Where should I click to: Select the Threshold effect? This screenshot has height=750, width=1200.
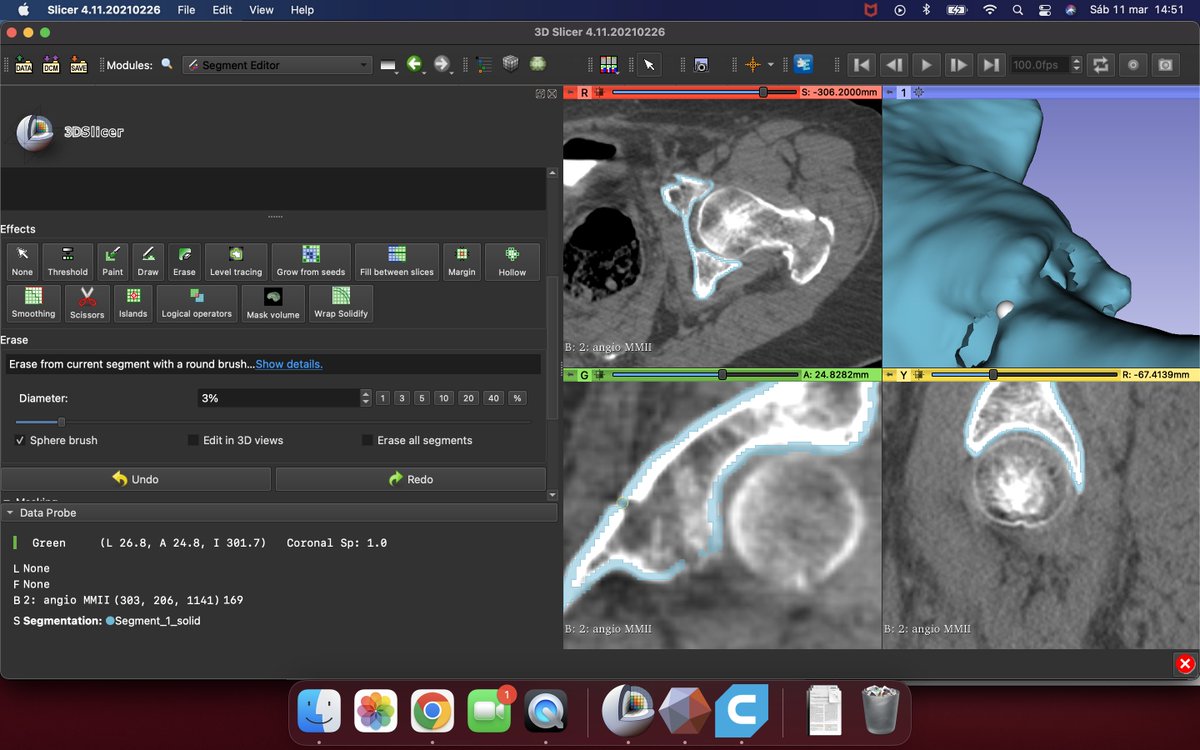pyautogui.click(x=68, y=261)
